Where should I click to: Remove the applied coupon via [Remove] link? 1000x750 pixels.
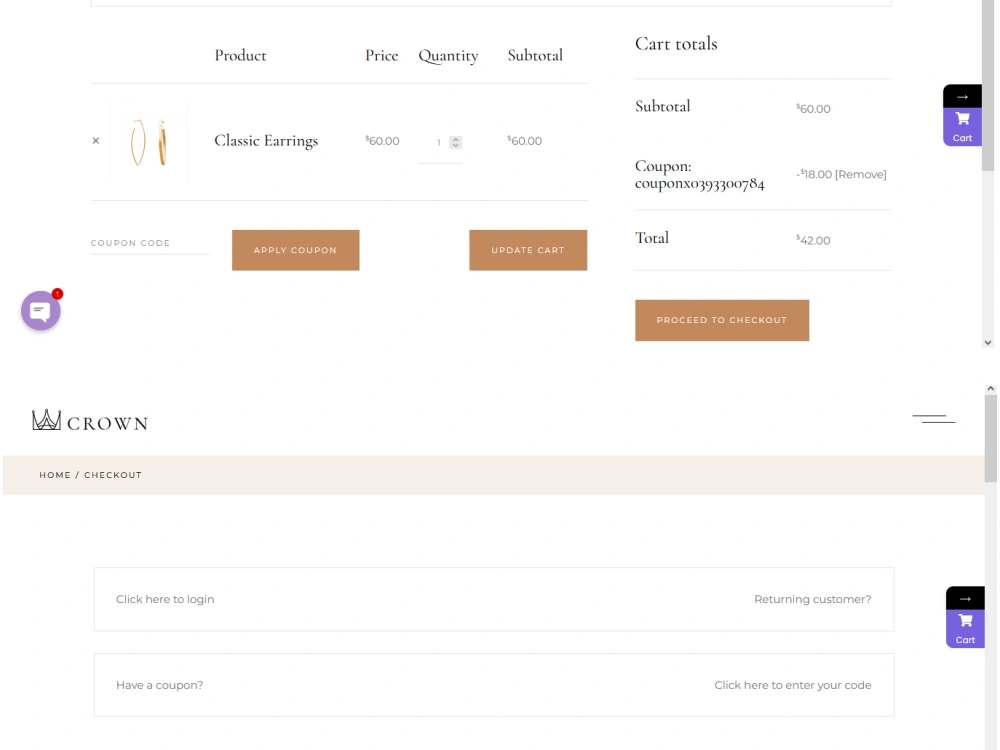coord(860,174)
